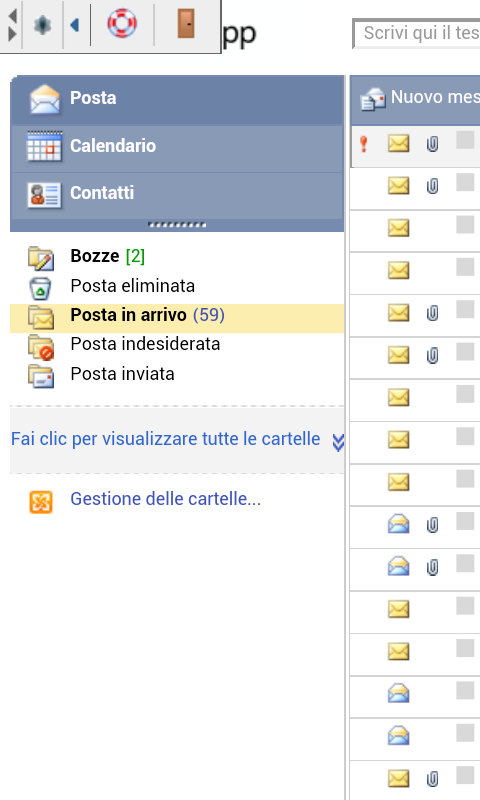Click the Scrivi qui il testo search field
Screen dimensions: 480x800
(x=416, y=34)
